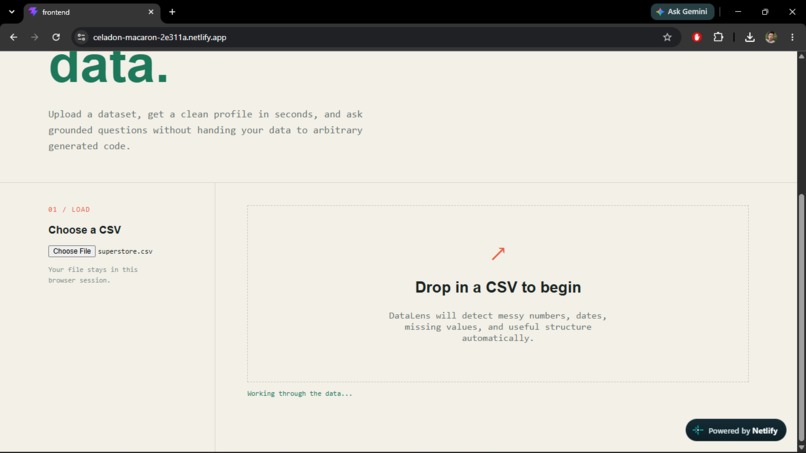Click the Drop in a CSV heading
Image resolution: width=806 pixels, height=453 pixels.
click(x=498, y=287)
